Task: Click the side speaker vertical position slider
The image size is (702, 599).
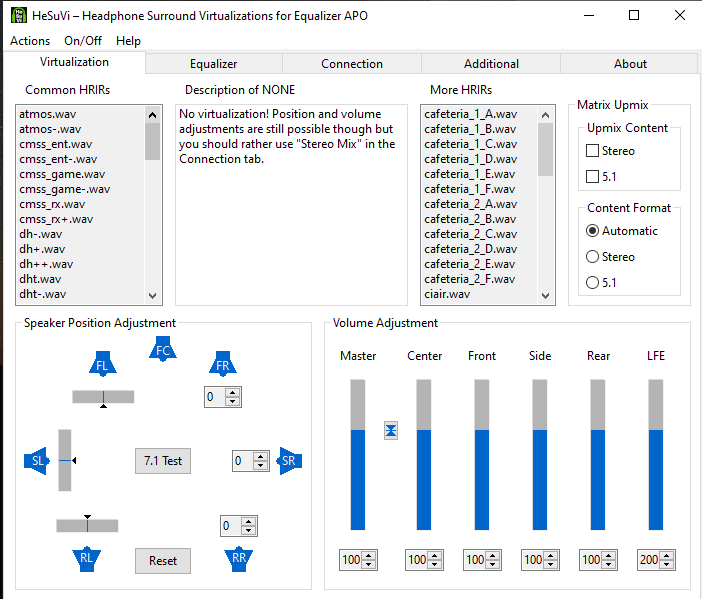Action: click(65, 460)
